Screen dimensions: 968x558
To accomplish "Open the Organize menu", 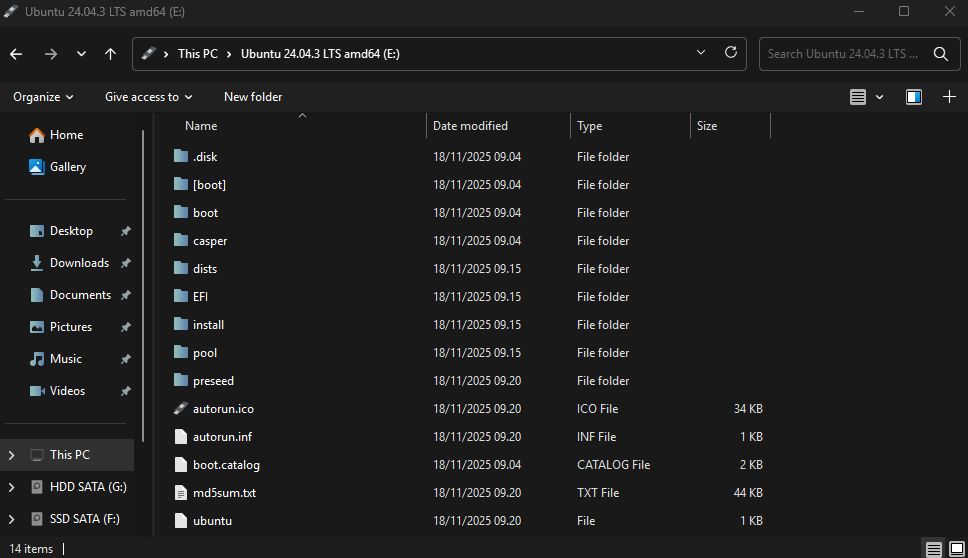I will (43, 97).
